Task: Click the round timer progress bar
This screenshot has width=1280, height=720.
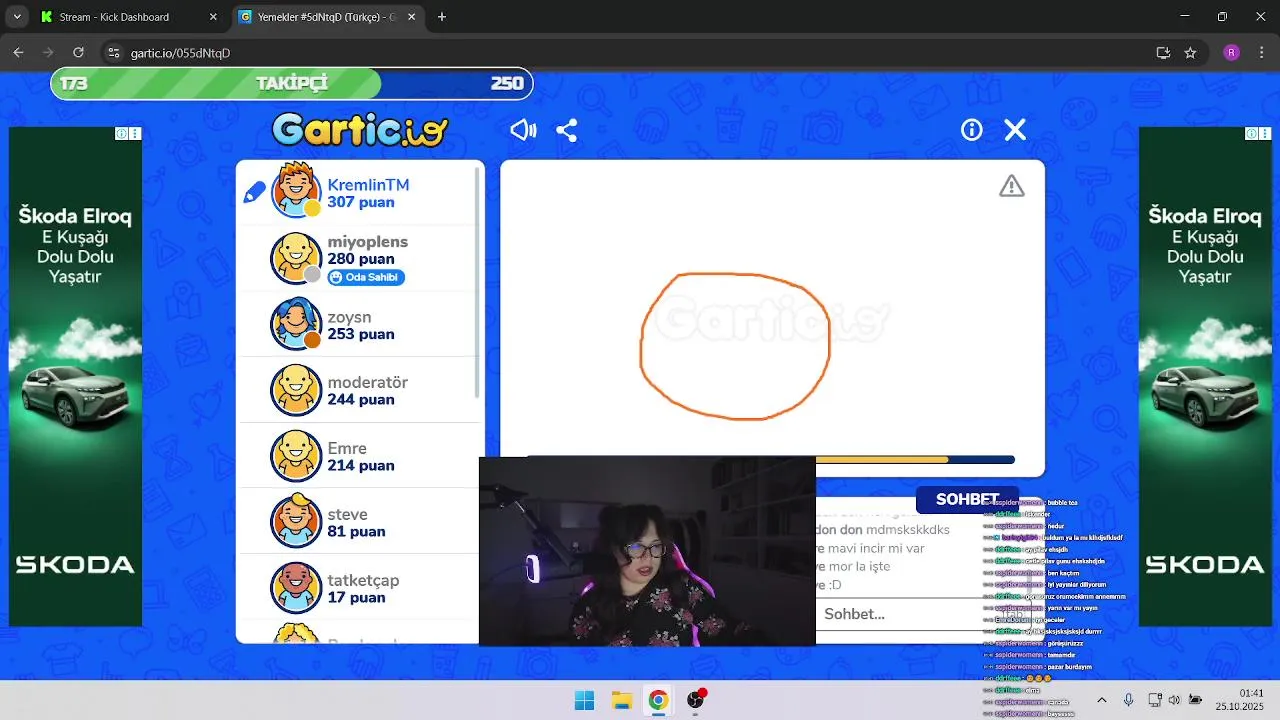Action: point(915,460)
